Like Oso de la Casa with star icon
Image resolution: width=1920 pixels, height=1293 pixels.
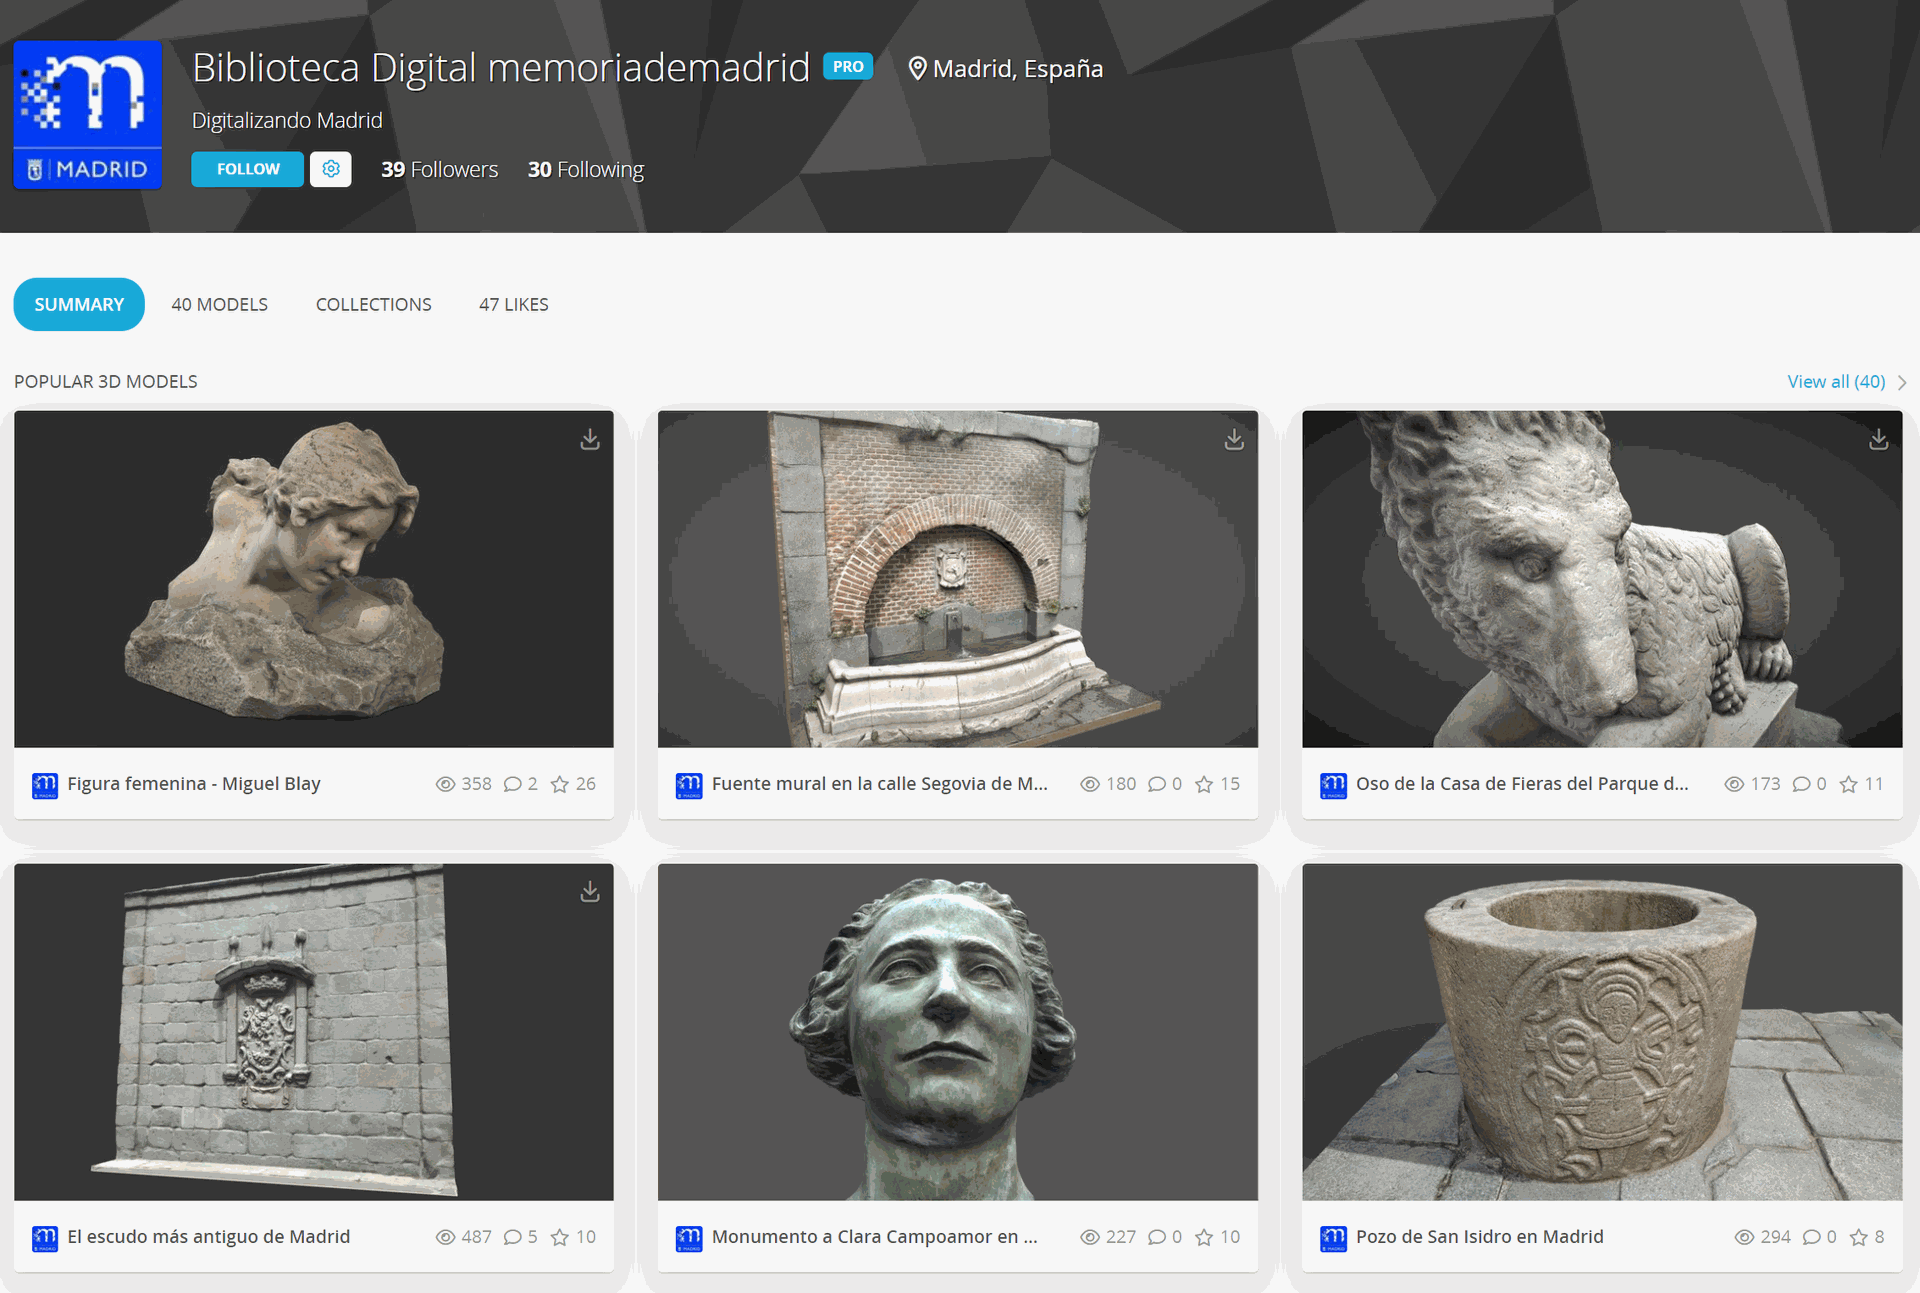(1848, 784)
